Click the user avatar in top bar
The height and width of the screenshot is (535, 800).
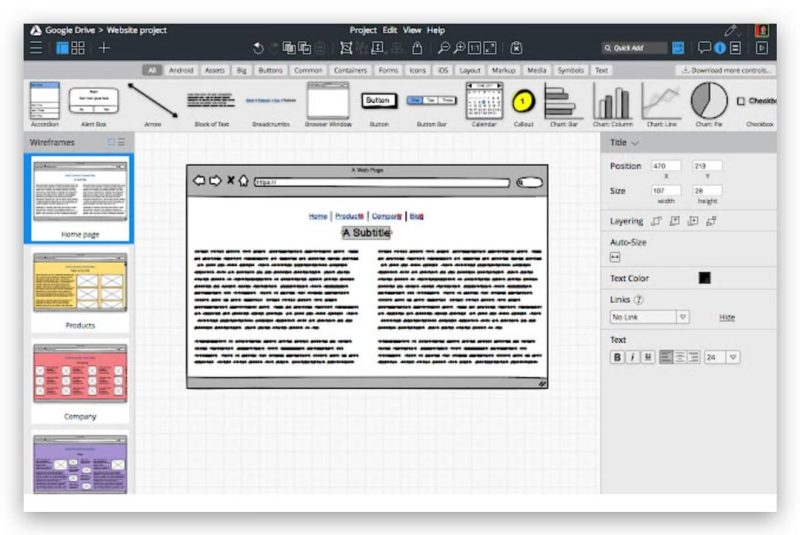click(762, 31)
